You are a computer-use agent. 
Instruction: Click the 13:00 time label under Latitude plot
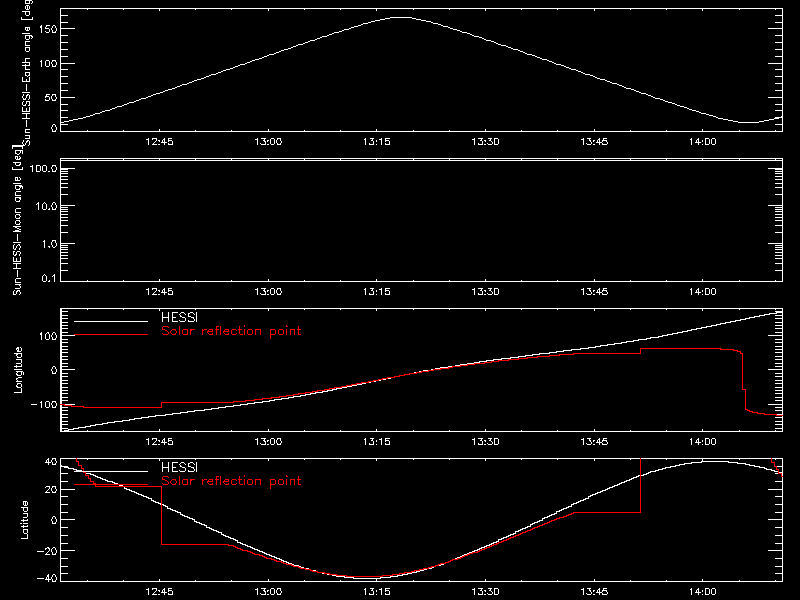268,592
